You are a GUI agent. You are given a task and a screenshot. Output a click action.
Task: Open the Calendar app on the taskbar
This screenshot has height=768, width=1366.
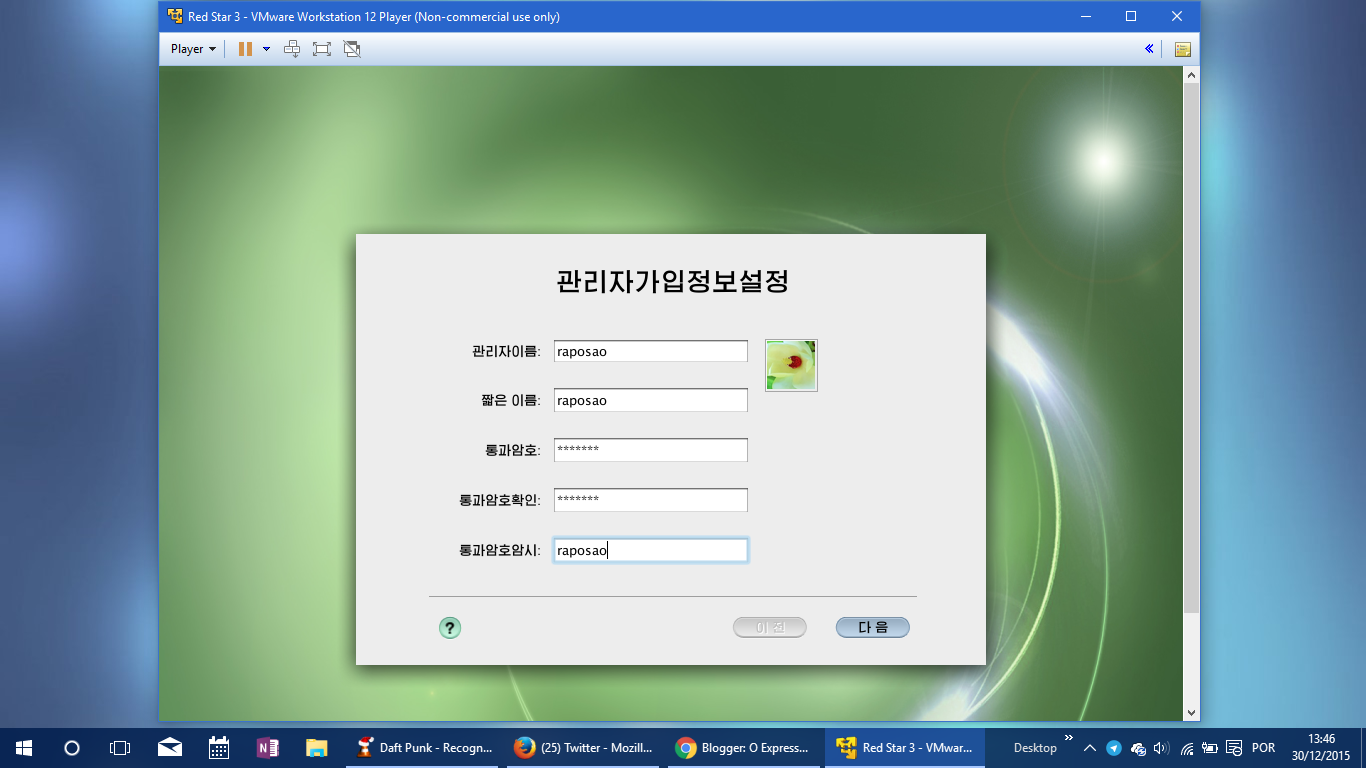tap(218, 747)
